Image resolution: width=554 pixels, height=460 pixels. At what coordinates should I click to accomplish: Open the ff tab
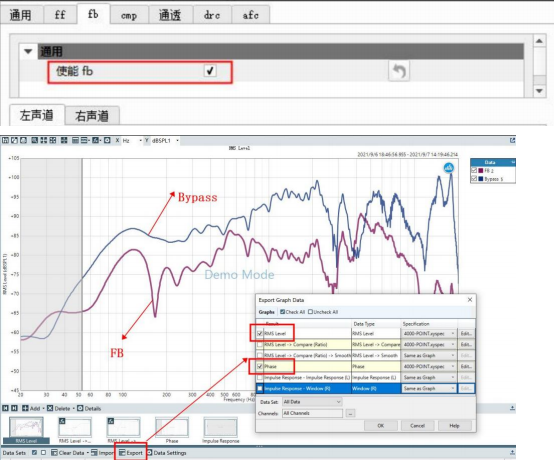pyautogui.click(x=60, y=15)
